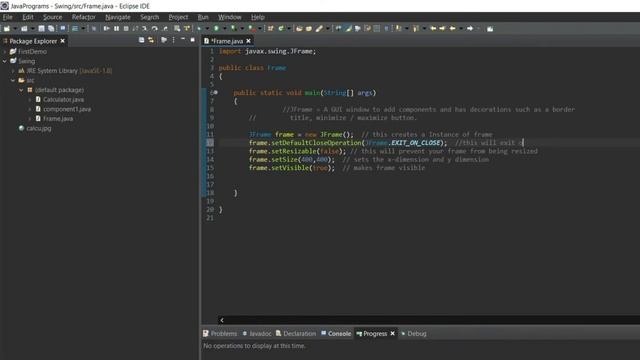This screenshot has width=640, height=360.
Task: Collapse the Swing project node
Action: [4, 61]
